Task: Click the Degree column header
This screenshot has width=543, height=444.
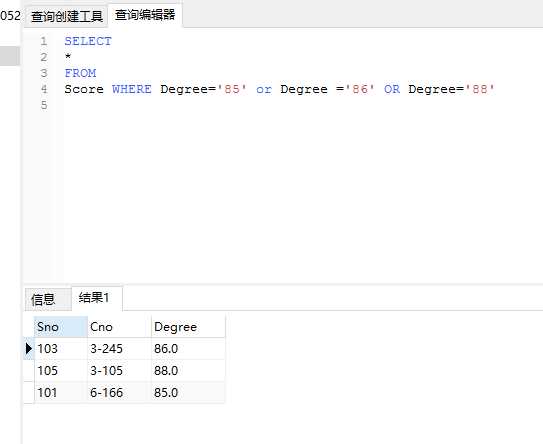Action: click(188, 327)
